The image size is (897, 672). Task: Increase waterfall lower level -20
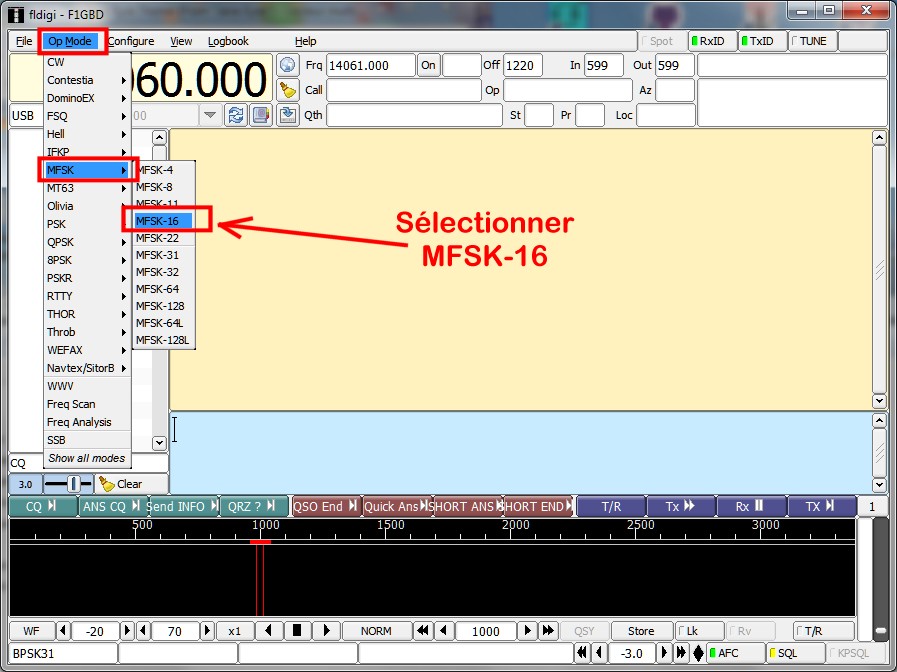127,630
